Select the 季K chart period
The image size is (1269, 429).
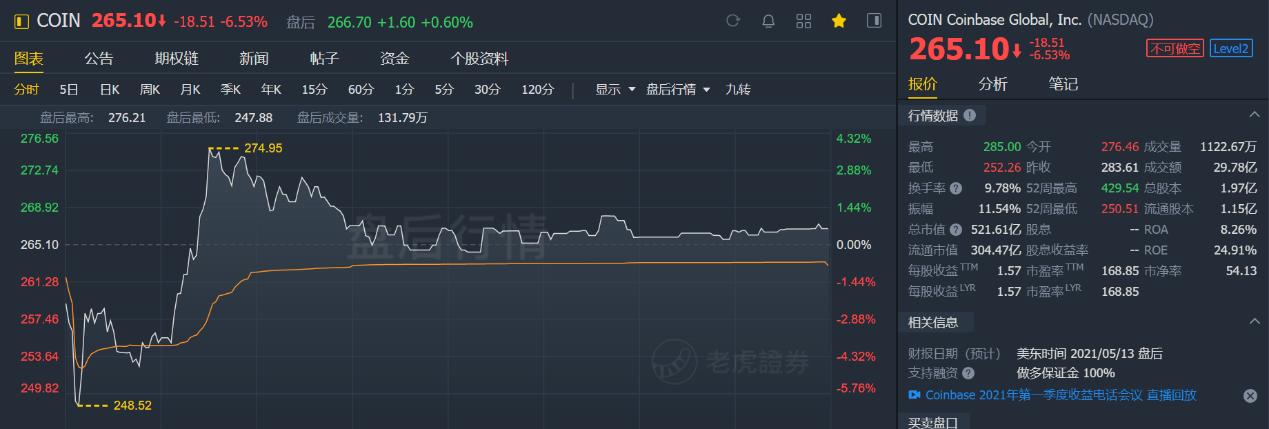tap(231, 89)
